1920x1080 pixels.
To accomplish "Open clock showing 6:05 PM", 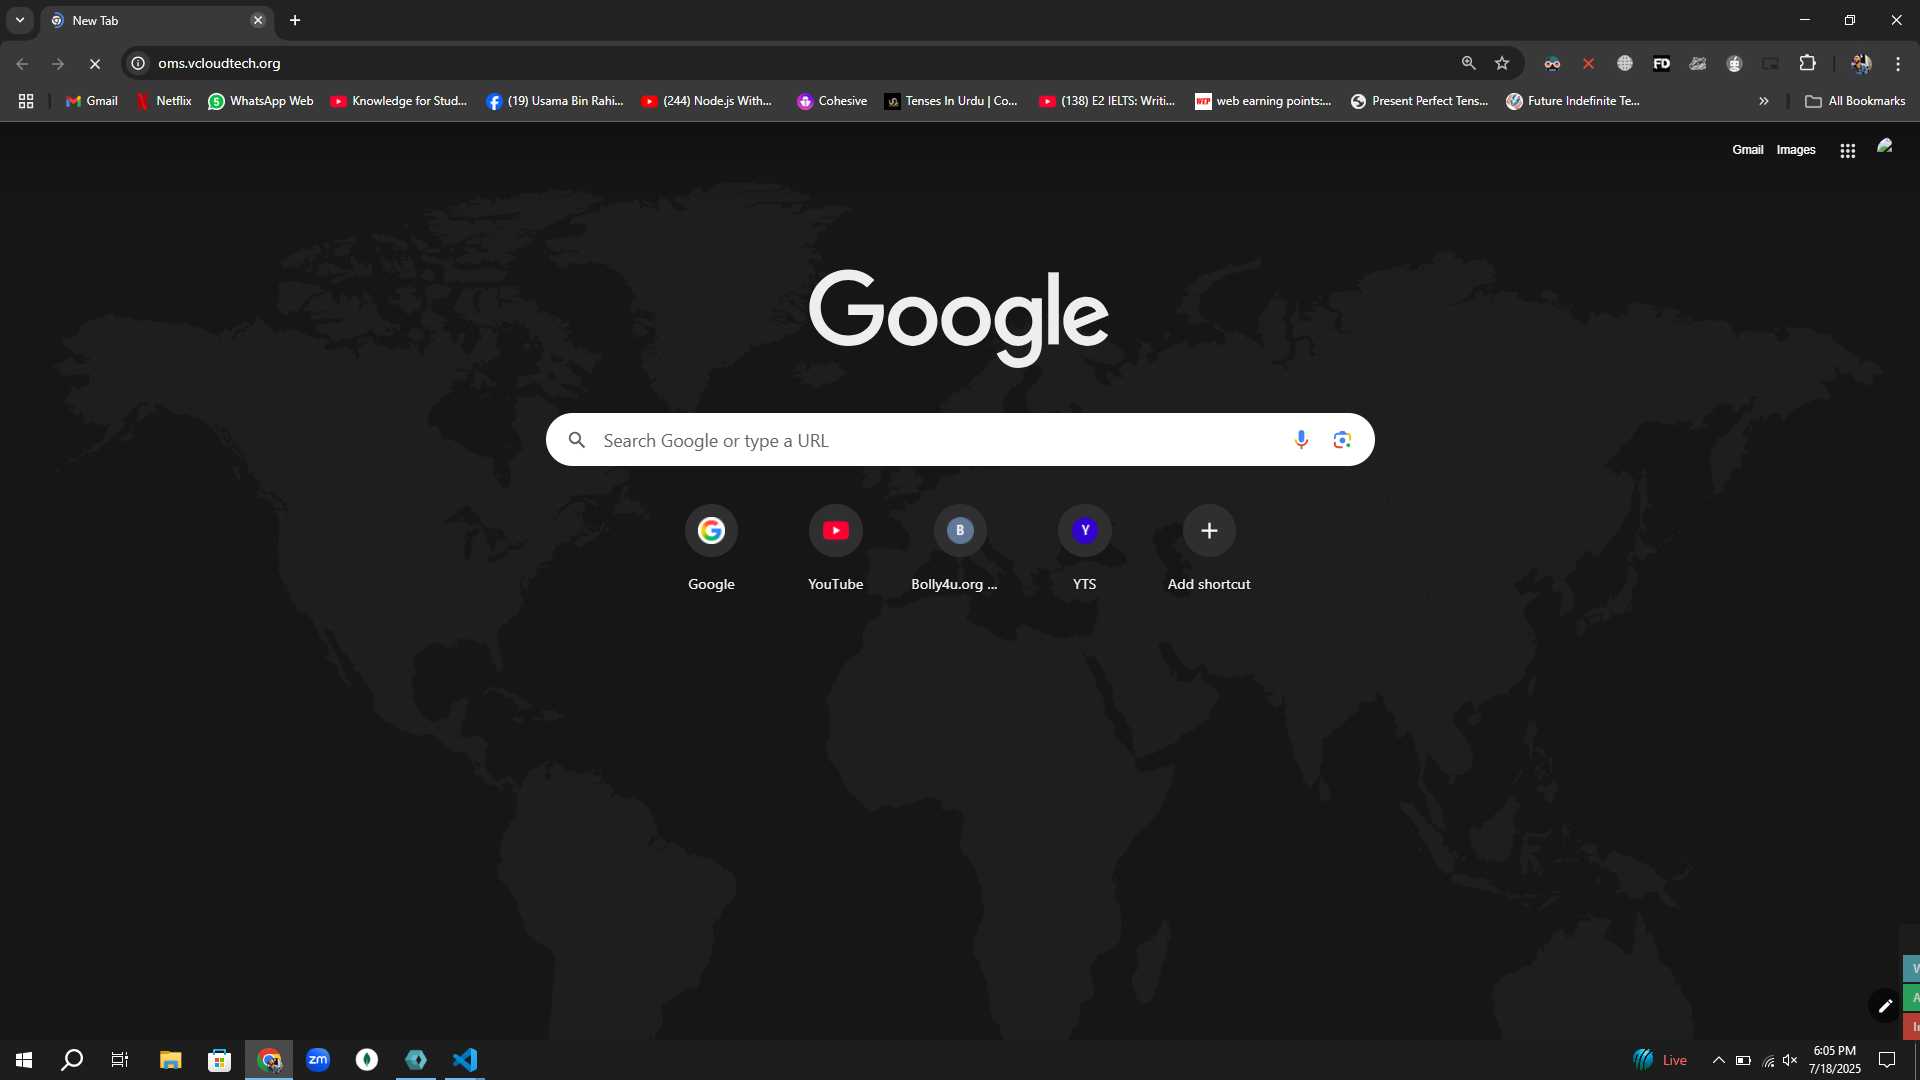I will (1834, 1060).
